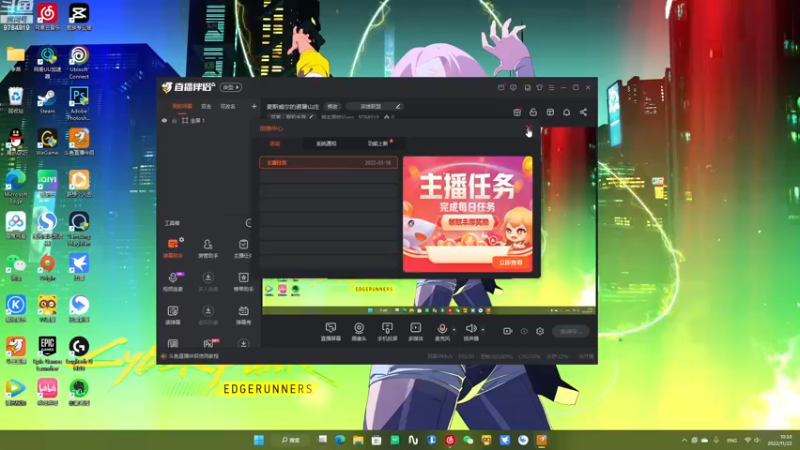
Task: Collapse the 工具箱 toolbox panel arrow
Action: (x=248, y=223)
